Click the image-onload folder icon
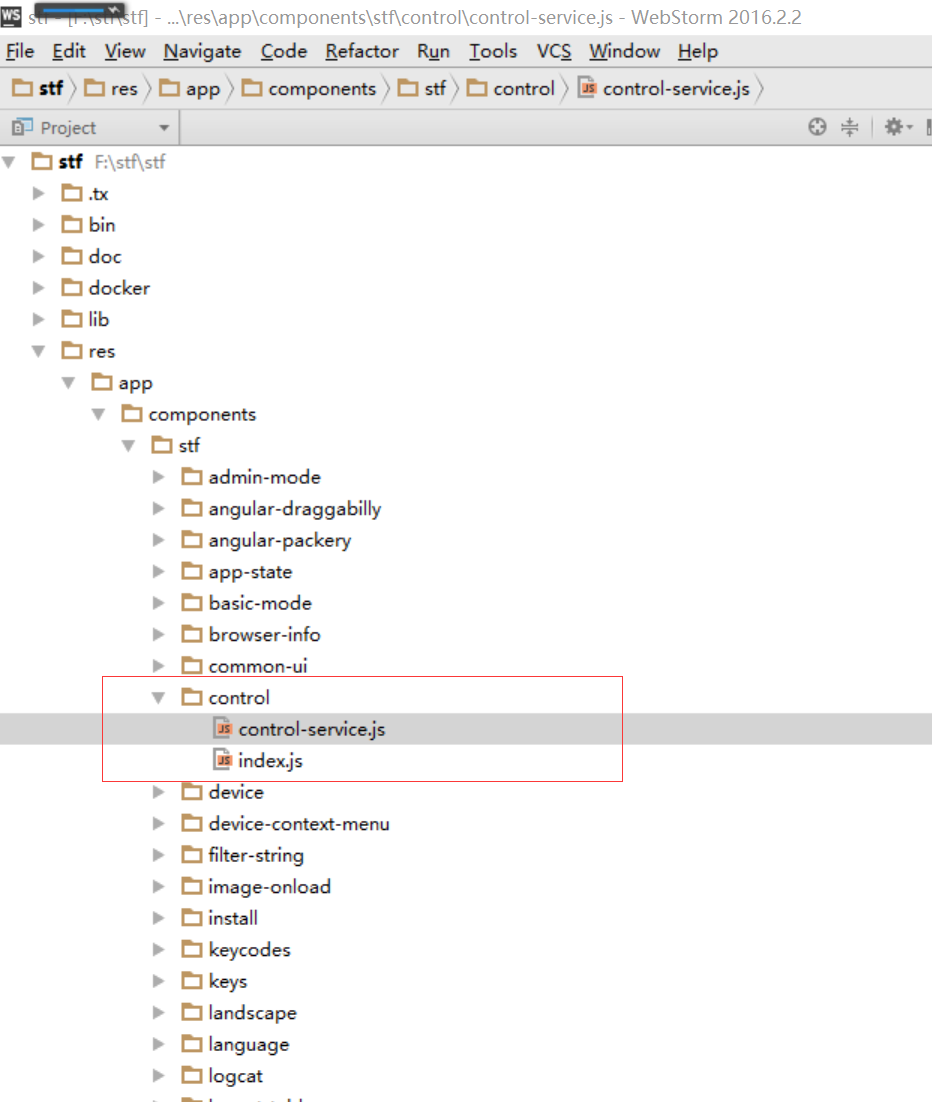 click(x=192, y=886)
